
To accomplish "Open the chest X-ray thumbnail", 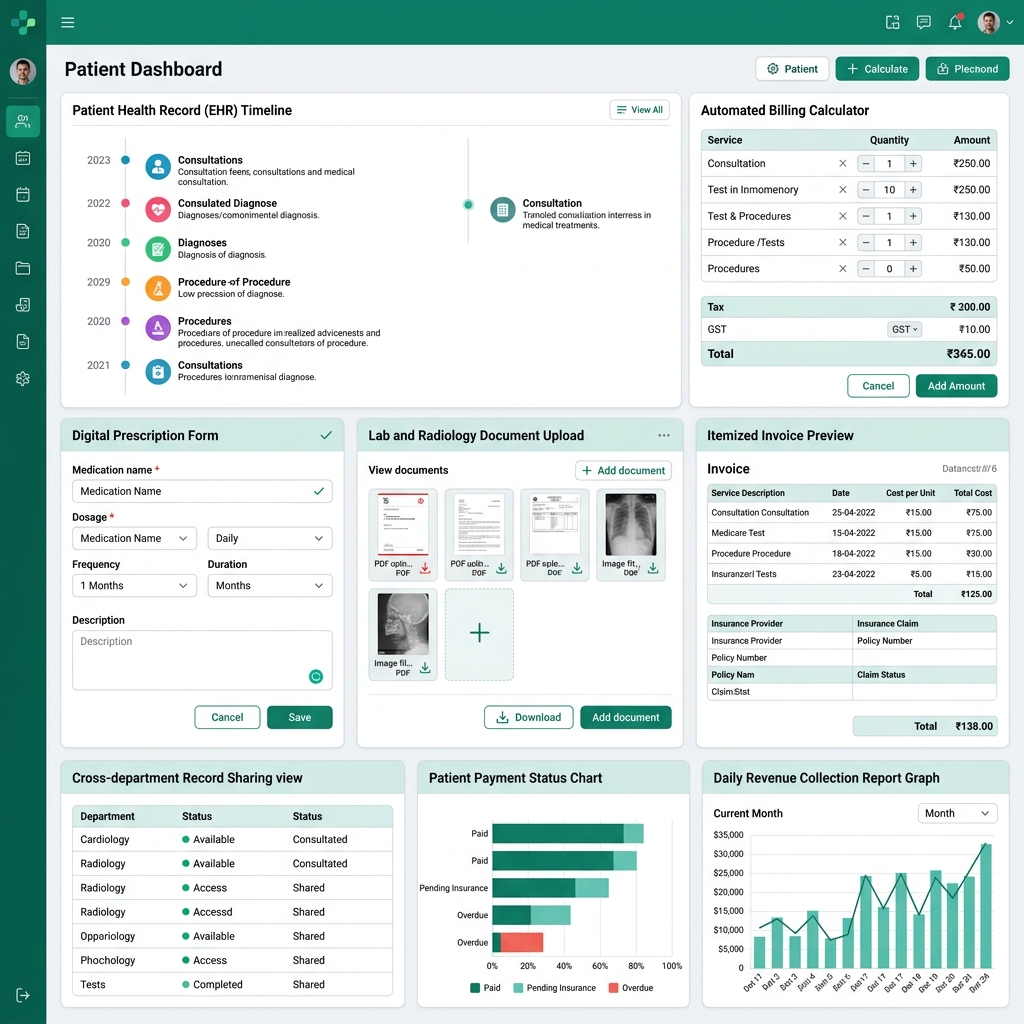I will [630, 524].
